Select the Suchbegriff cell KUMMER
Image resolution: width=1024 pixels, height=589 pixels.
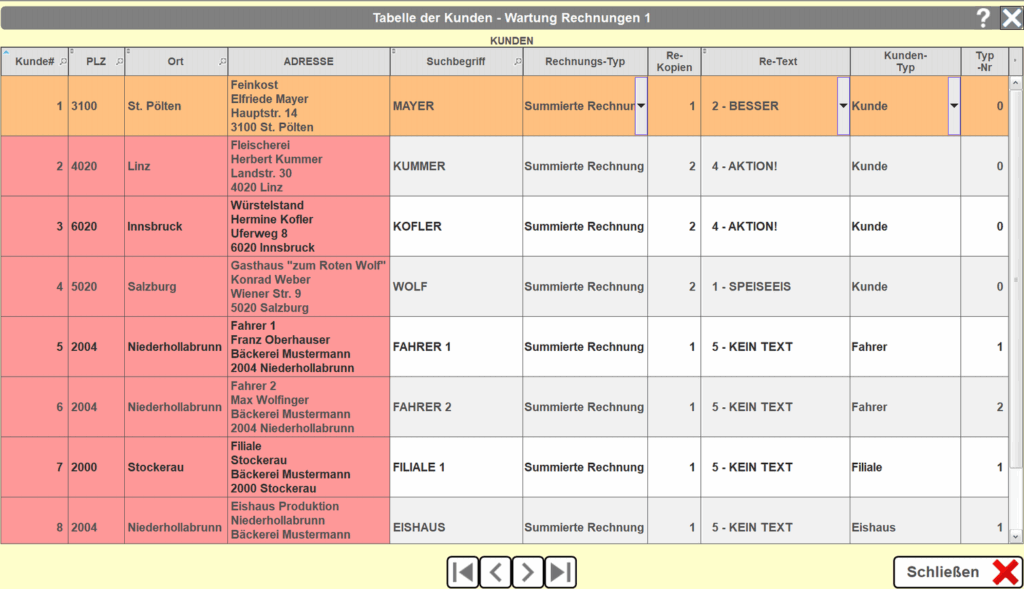[x=456, y=166]
